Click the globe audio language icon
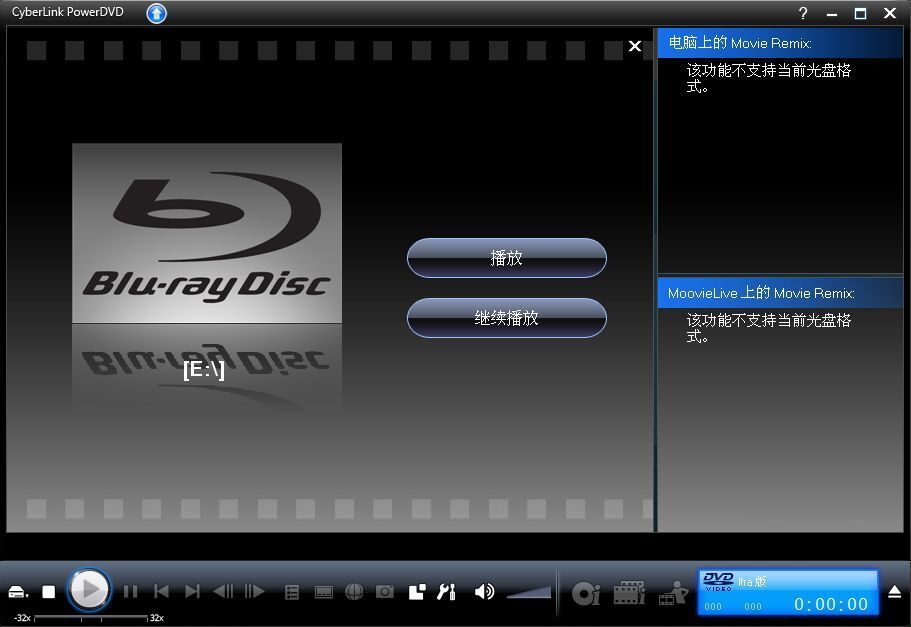Viewport: 911px width, 627px height. [x=353, y=592]
